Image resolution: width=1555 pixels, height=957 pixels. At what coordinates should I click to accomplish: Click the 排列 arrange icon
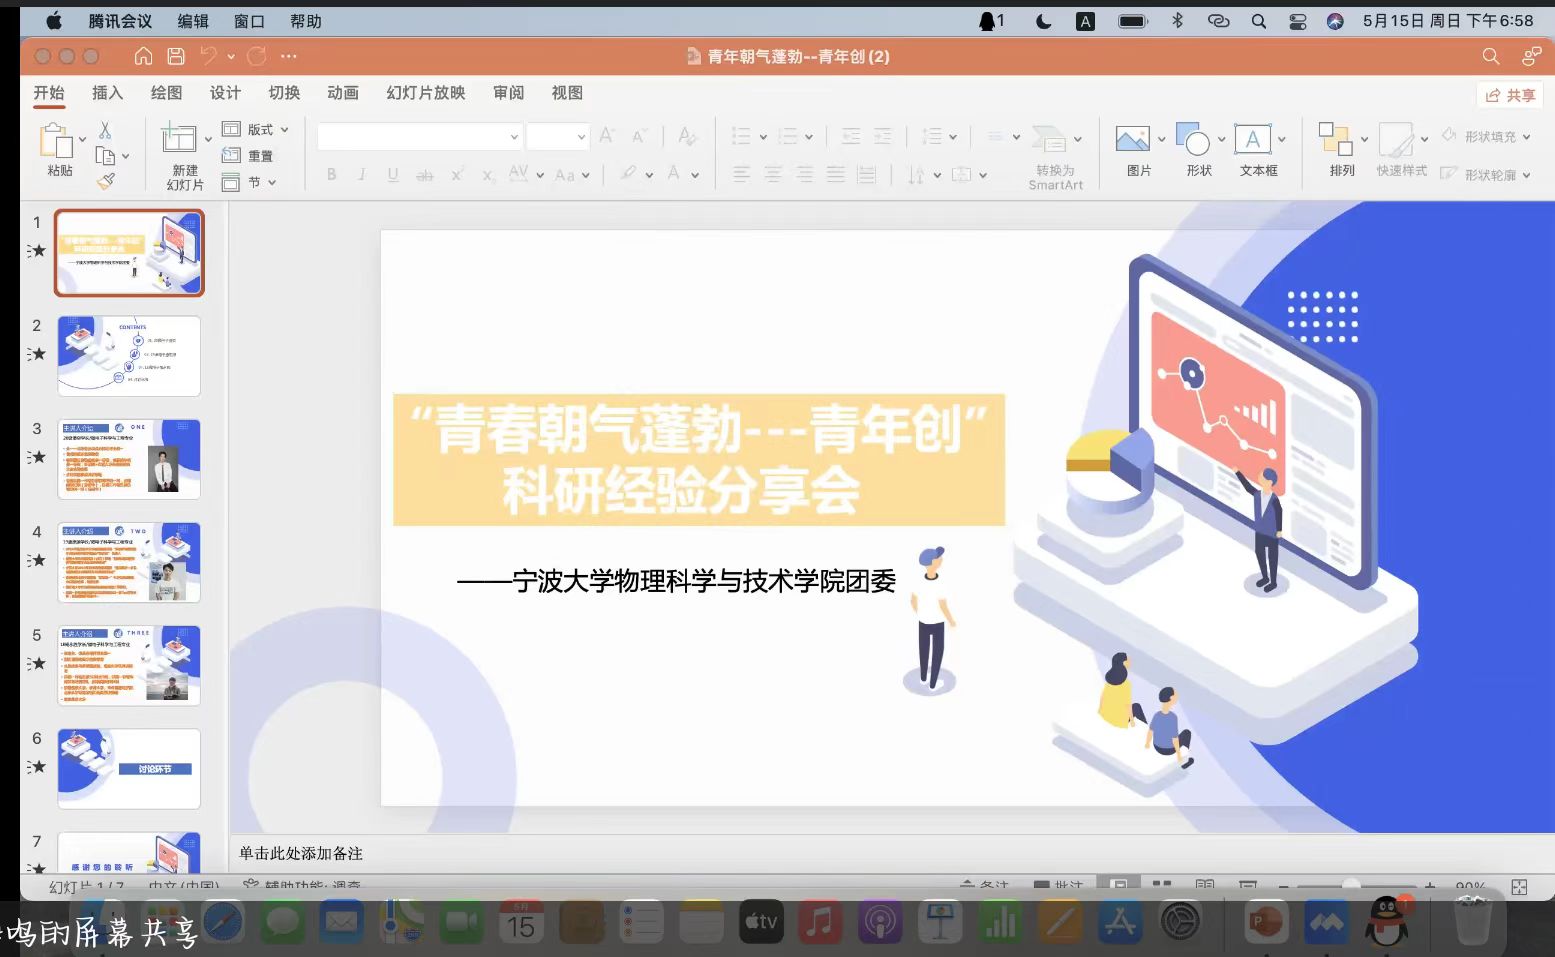point(1335,140)
